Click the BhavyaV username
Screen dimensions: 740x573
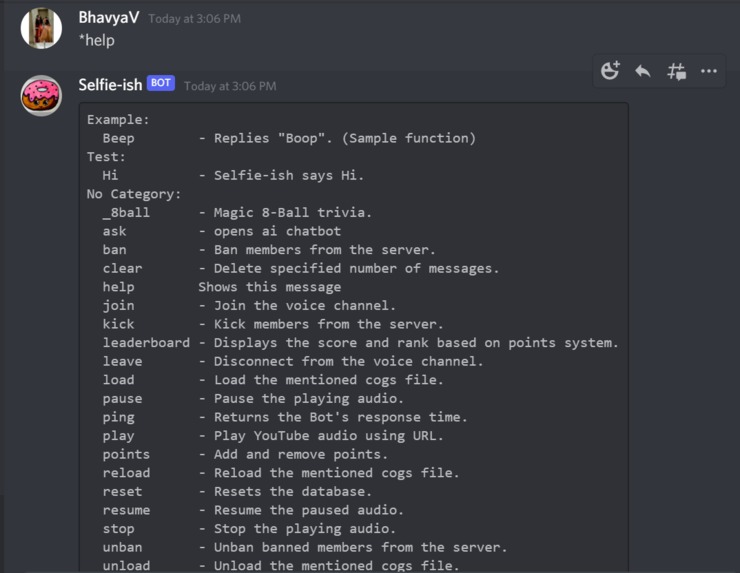point(109,18)
